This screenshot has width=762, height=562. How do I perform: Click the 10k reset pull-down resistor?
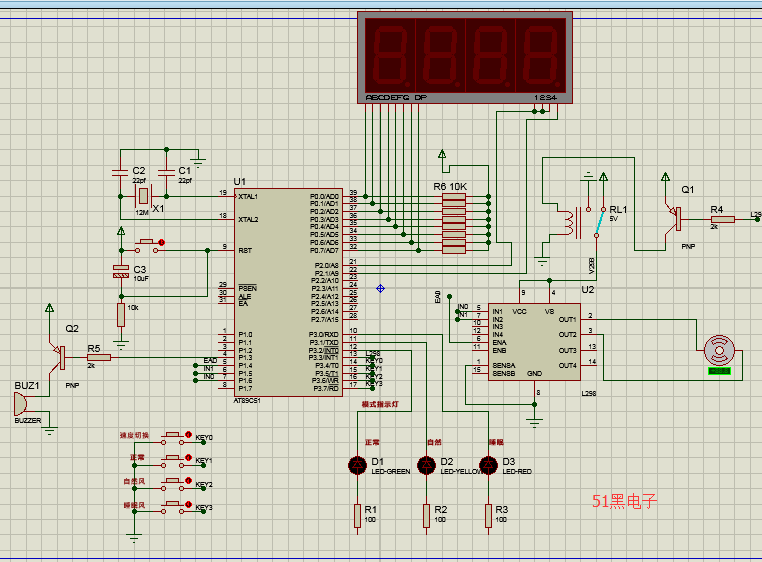(x=121, y=315)
